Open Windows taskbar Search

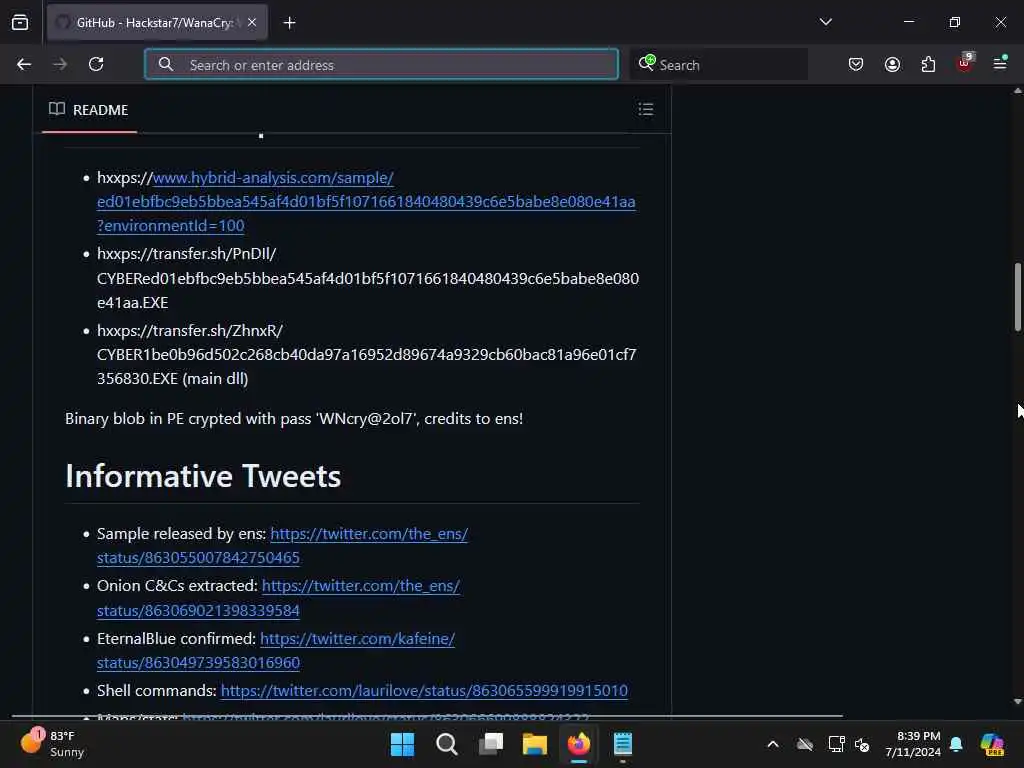[447, 744]
